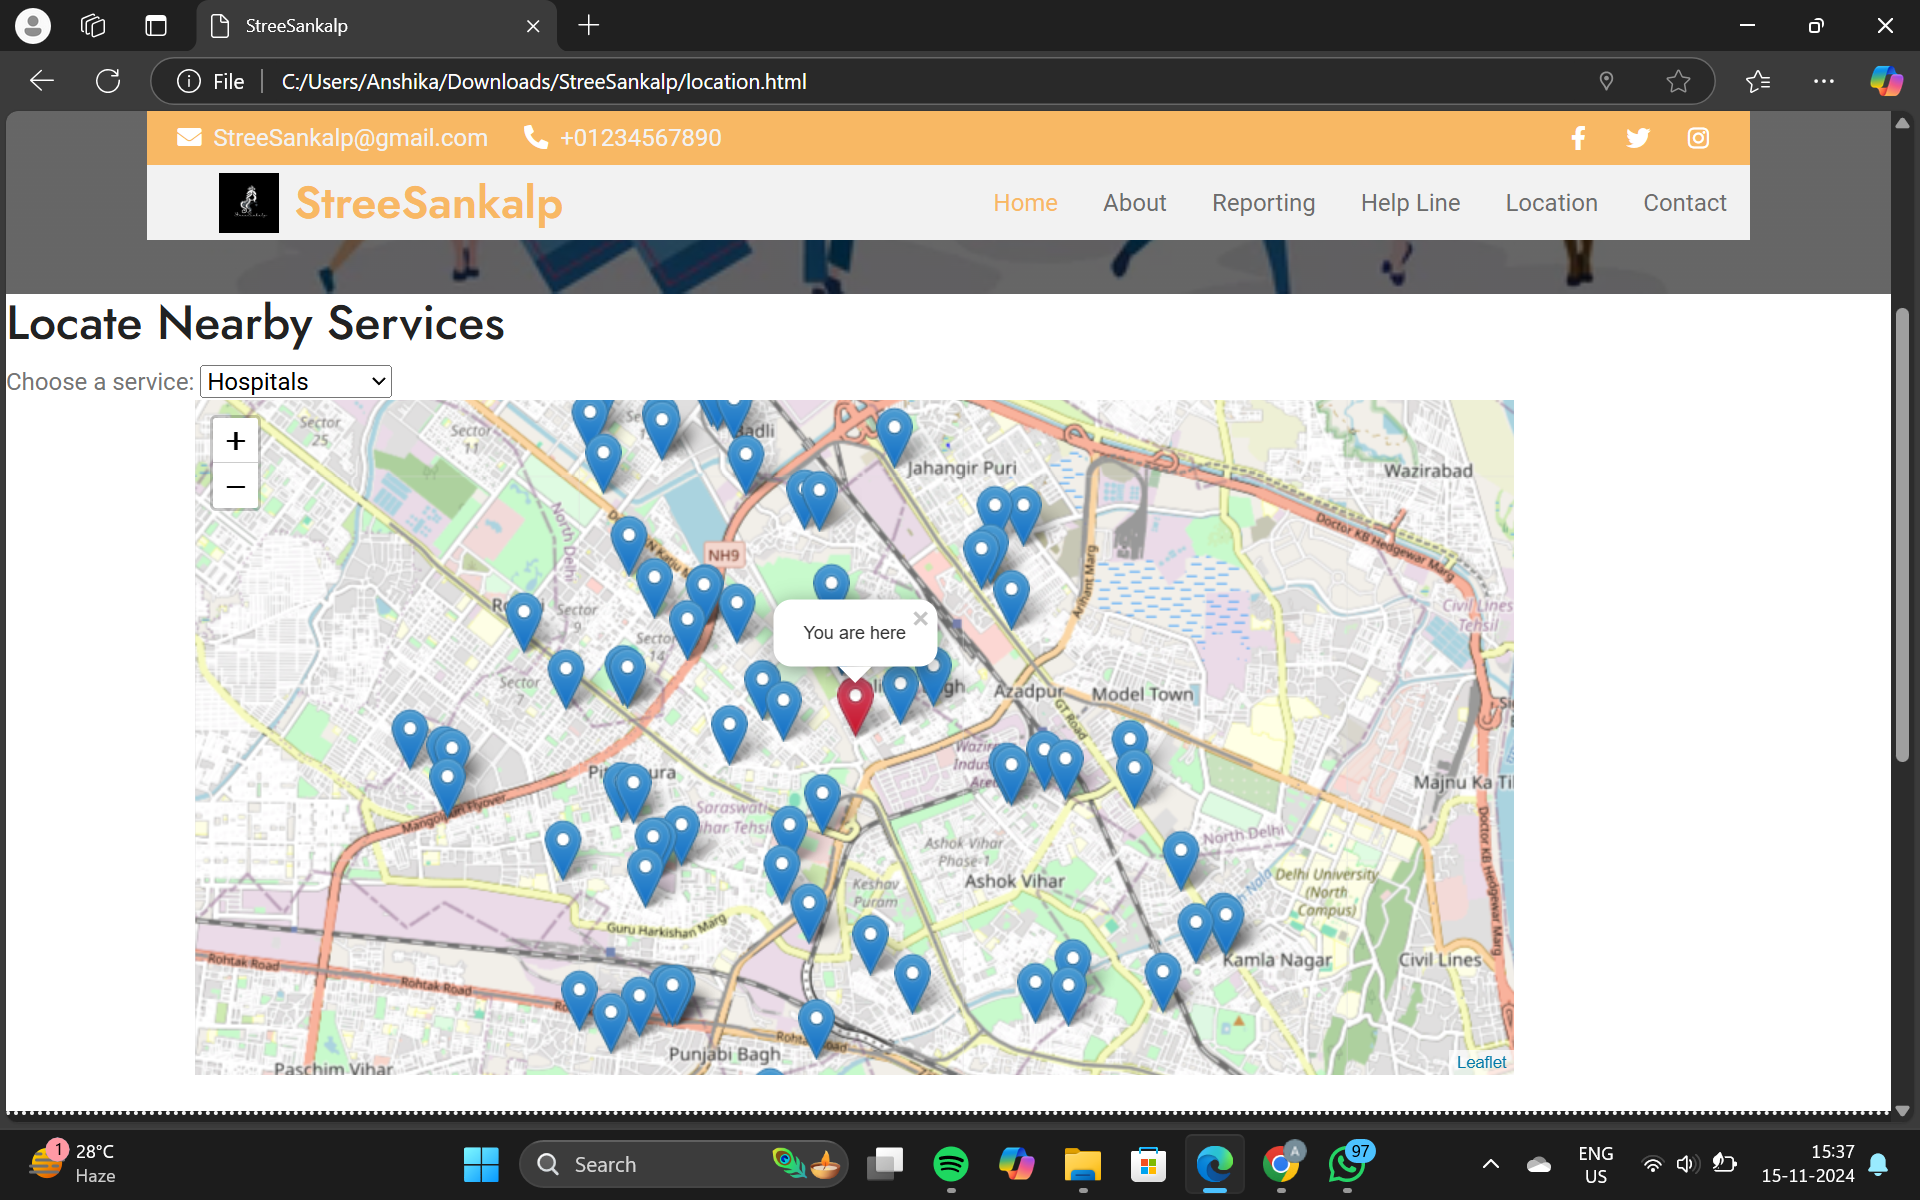
Task: Close the 'You are here' popup
Action: (x=920, y=619)
